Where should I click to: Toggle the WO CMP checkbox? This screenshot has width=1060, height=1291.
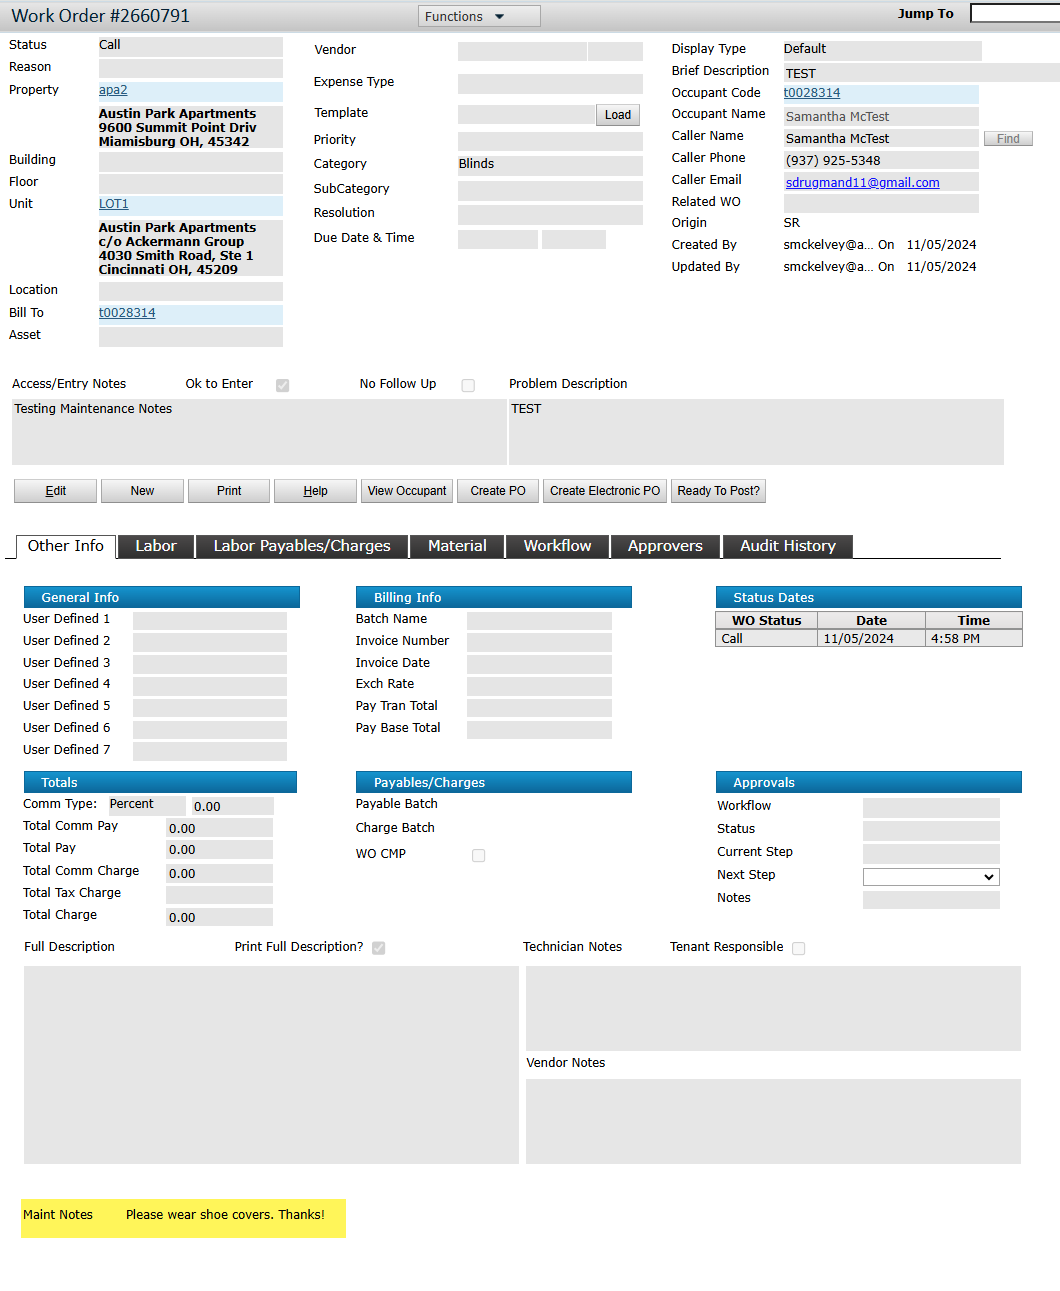(479, 855)
